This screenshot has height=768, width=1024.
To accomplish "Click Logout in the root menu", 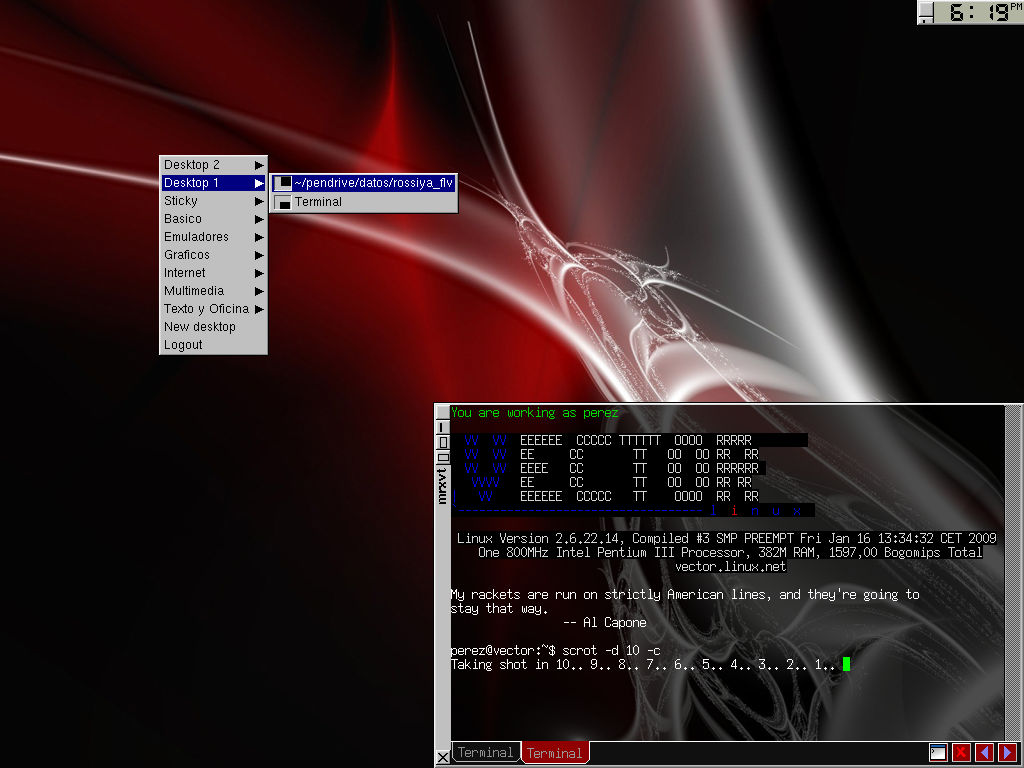I will (x=184, y=345).
